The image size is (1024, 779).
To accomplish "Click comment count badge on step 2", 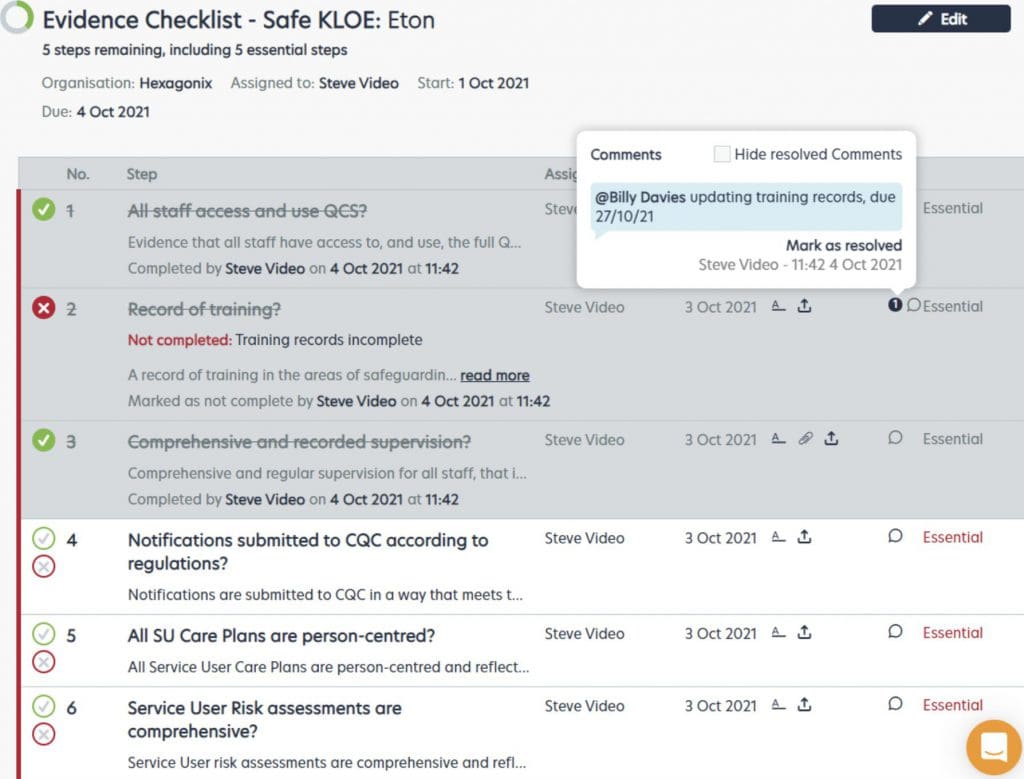I will point(895,305).
